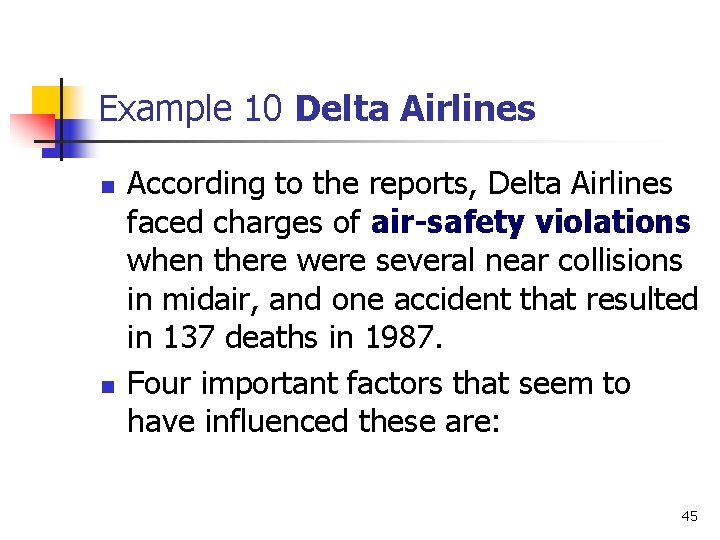Click the slide title 'Example 10 Delta Airlines'

[x=317, y=109]
